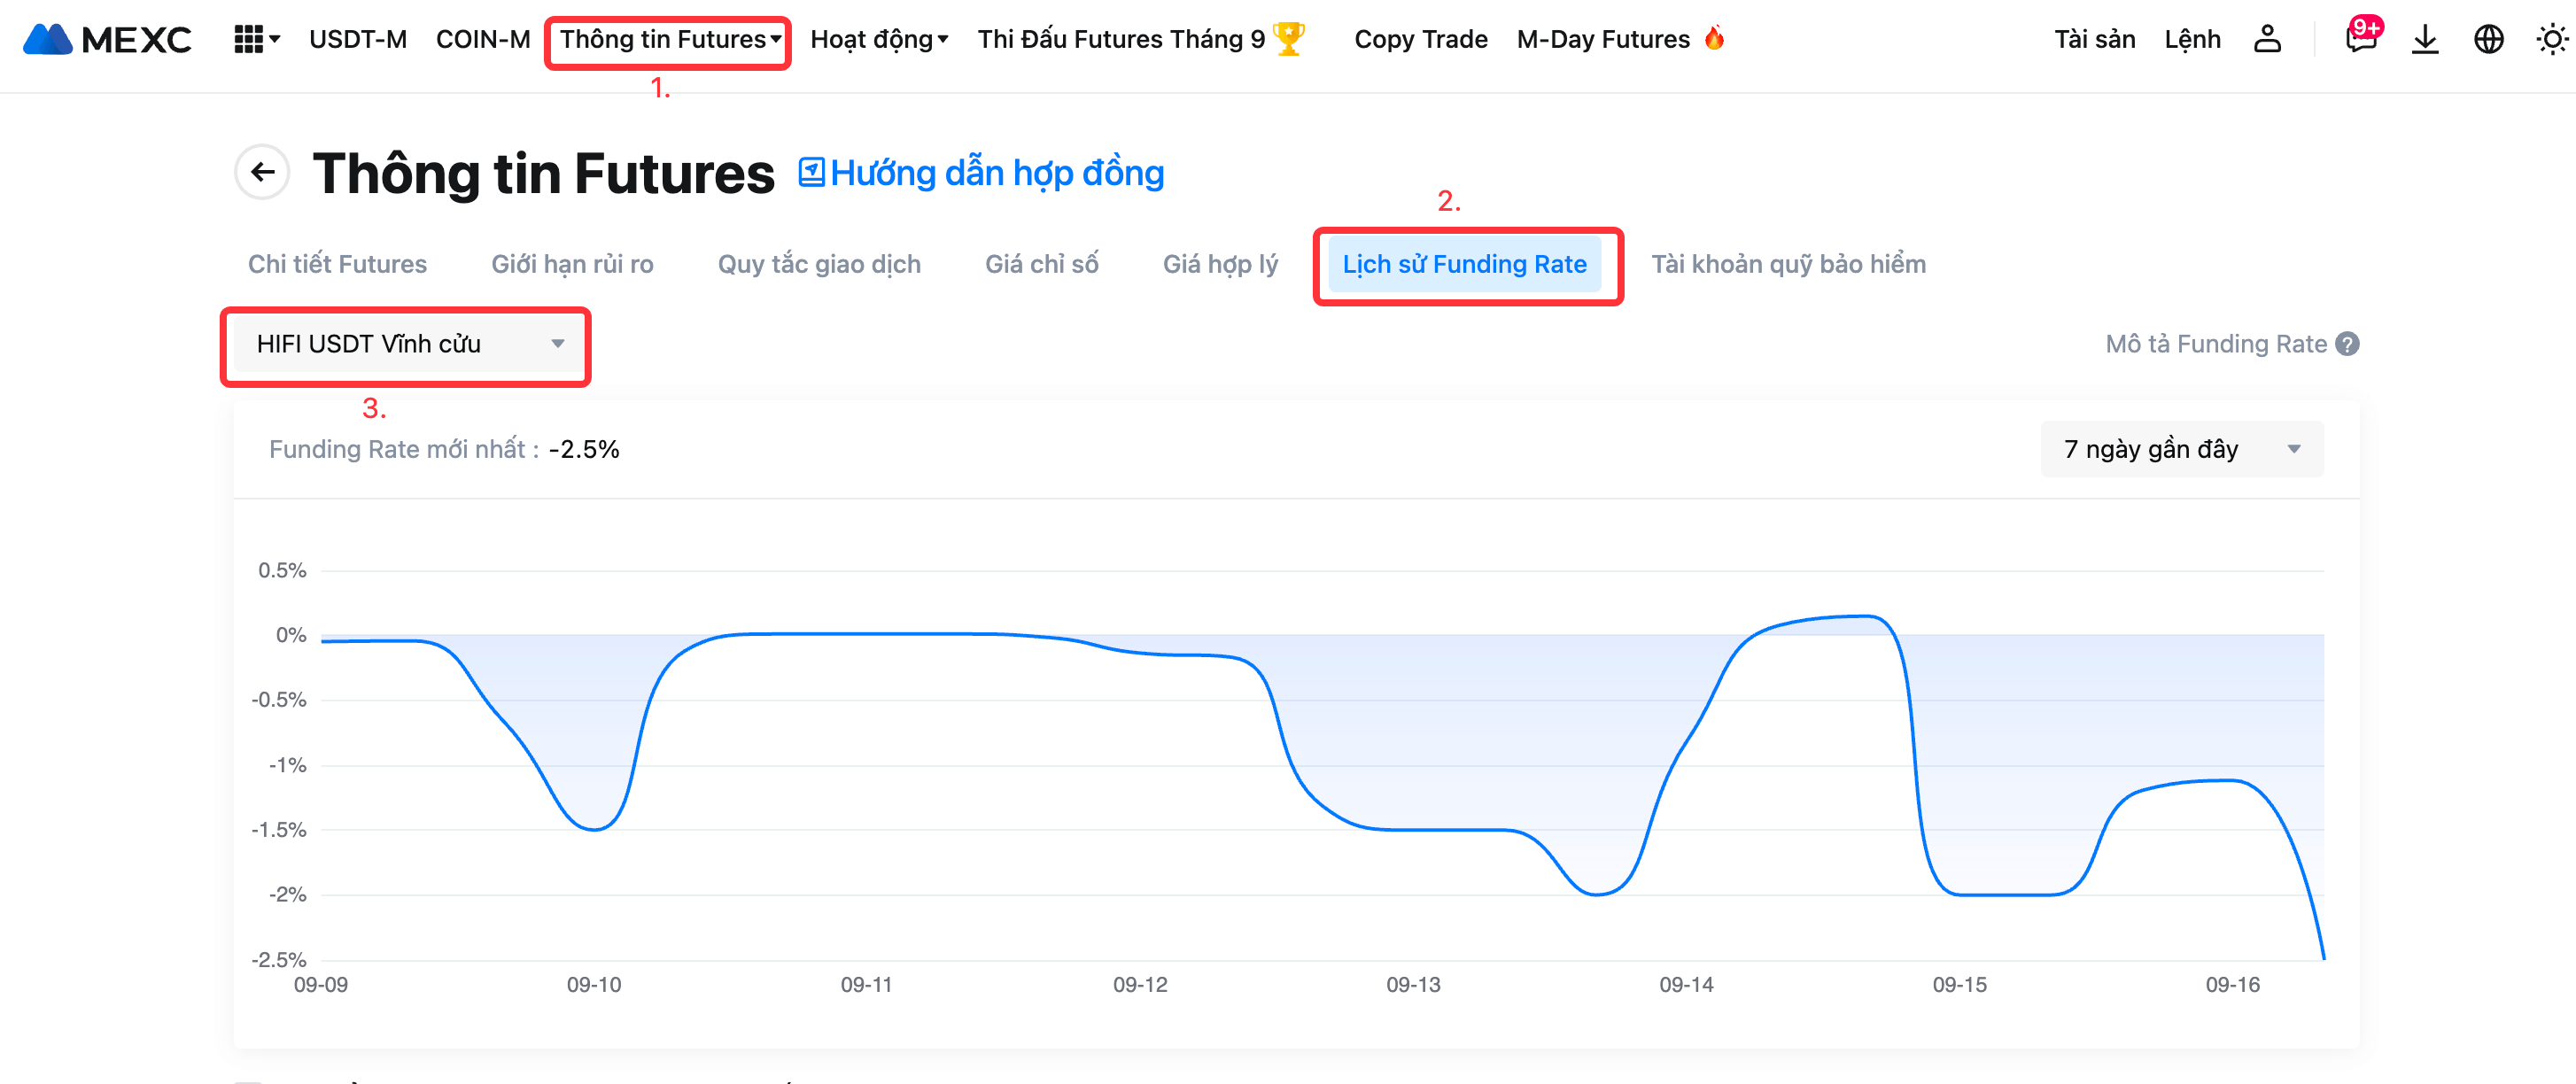Toggle the light/dark theme sun icon

[2551, 40]
